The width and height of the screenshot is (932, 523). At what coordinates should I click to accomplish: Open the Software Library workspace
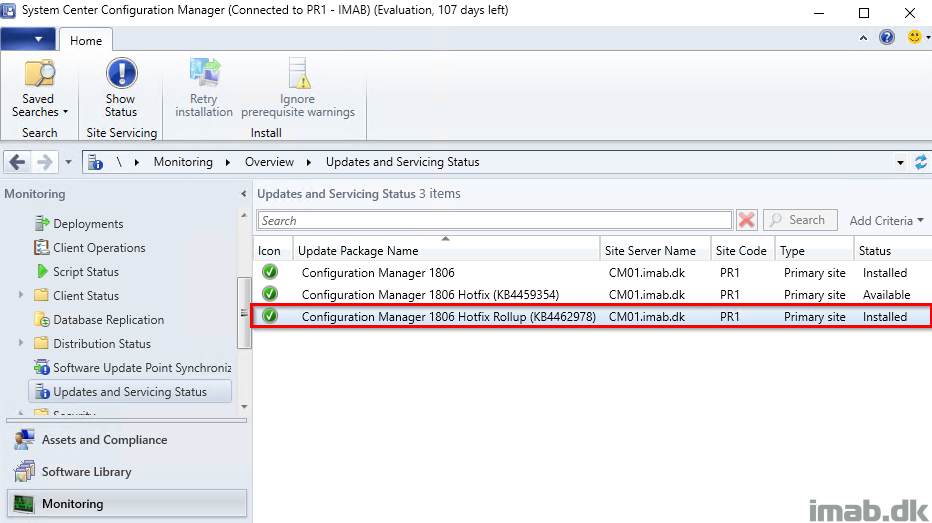point(127,472)
